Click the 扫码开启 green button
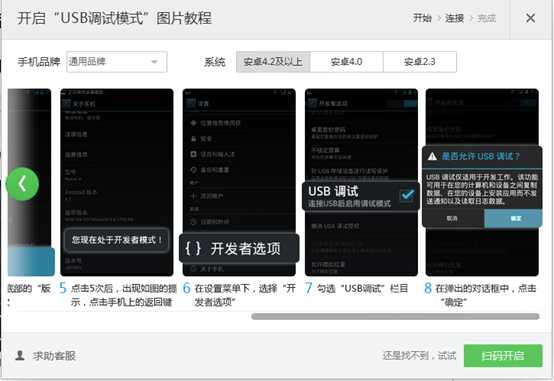554x381 pixels. coord(503,356)
